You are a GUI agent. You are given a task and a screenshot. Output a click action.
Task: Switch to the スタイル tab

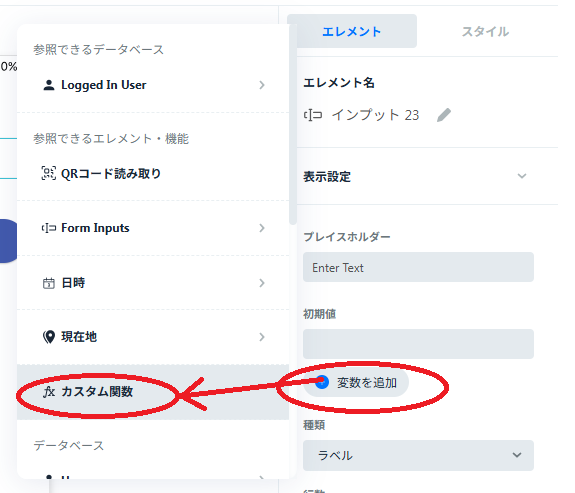(x=485, y=32)
